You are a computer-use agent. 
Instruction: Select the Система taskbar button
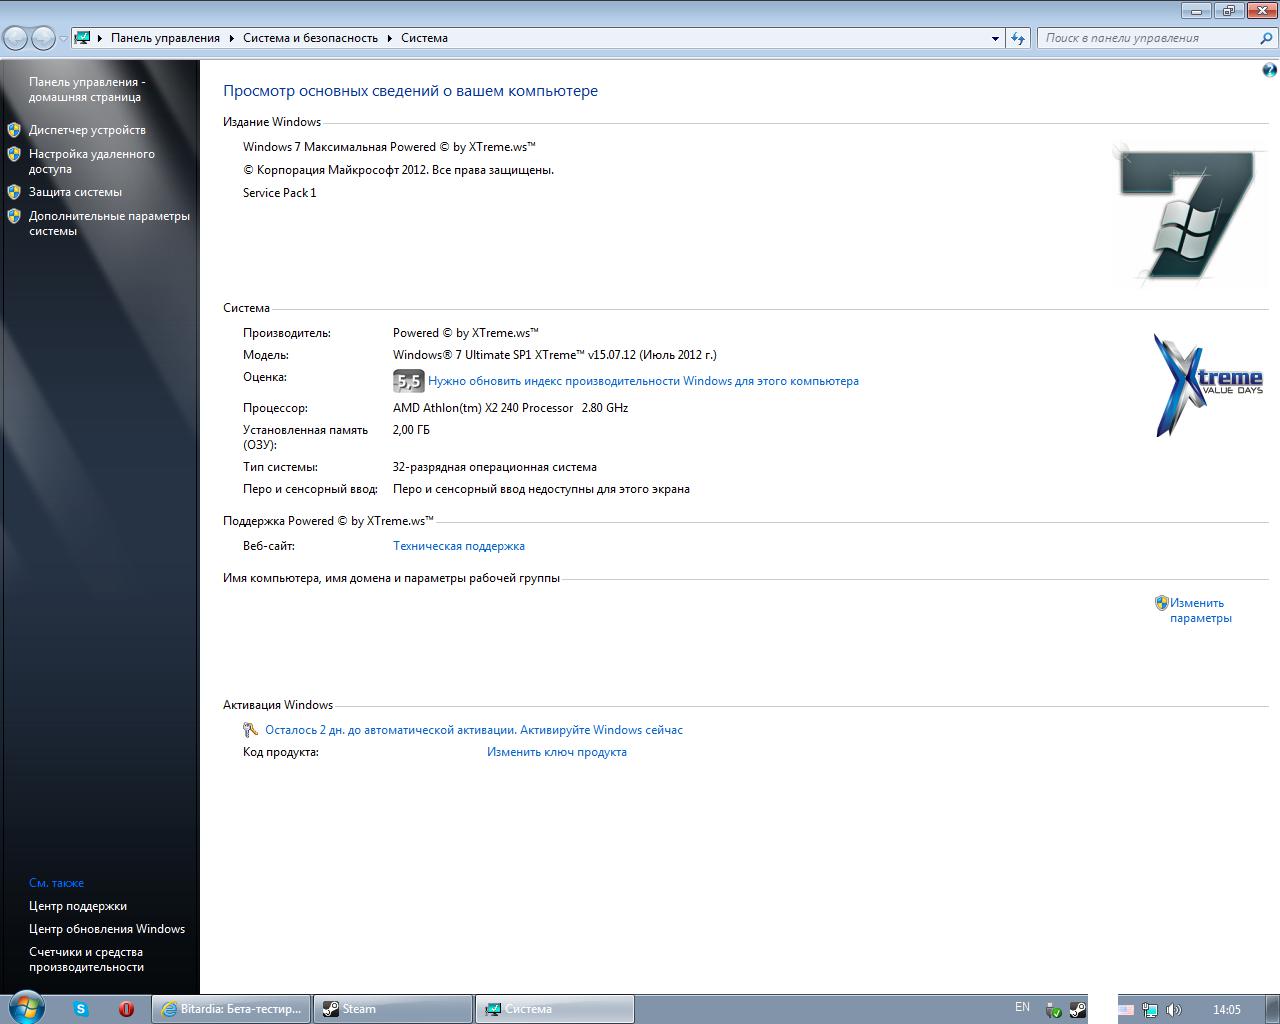click(555, 1009)
